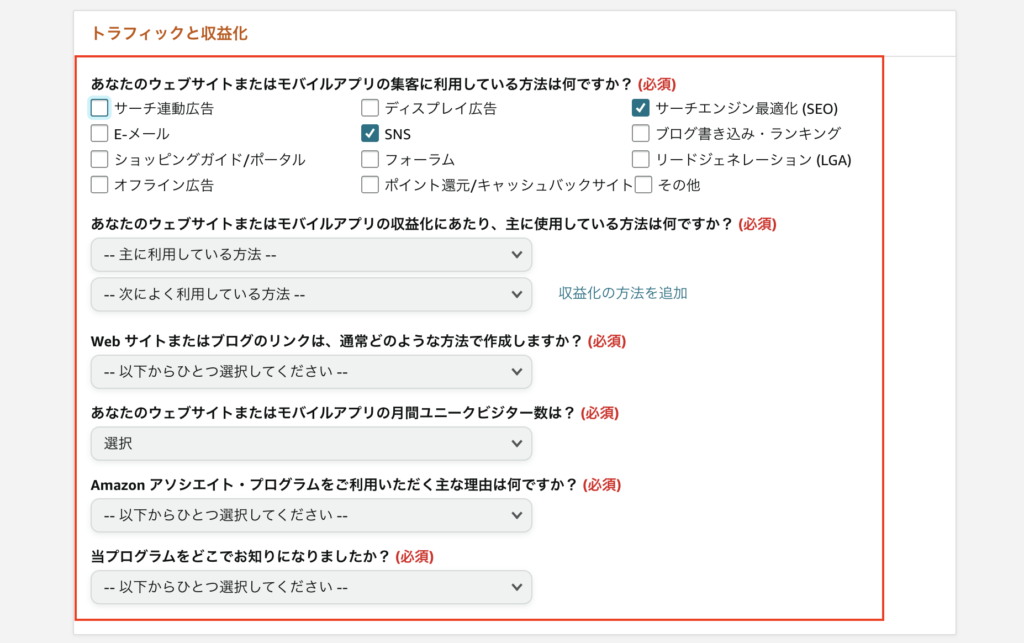Viewport: 1024px width, 643px height.
Task: Uncheck サーチエンジン最適化 (SEO) checkbox
Action: tap(641, 108)
